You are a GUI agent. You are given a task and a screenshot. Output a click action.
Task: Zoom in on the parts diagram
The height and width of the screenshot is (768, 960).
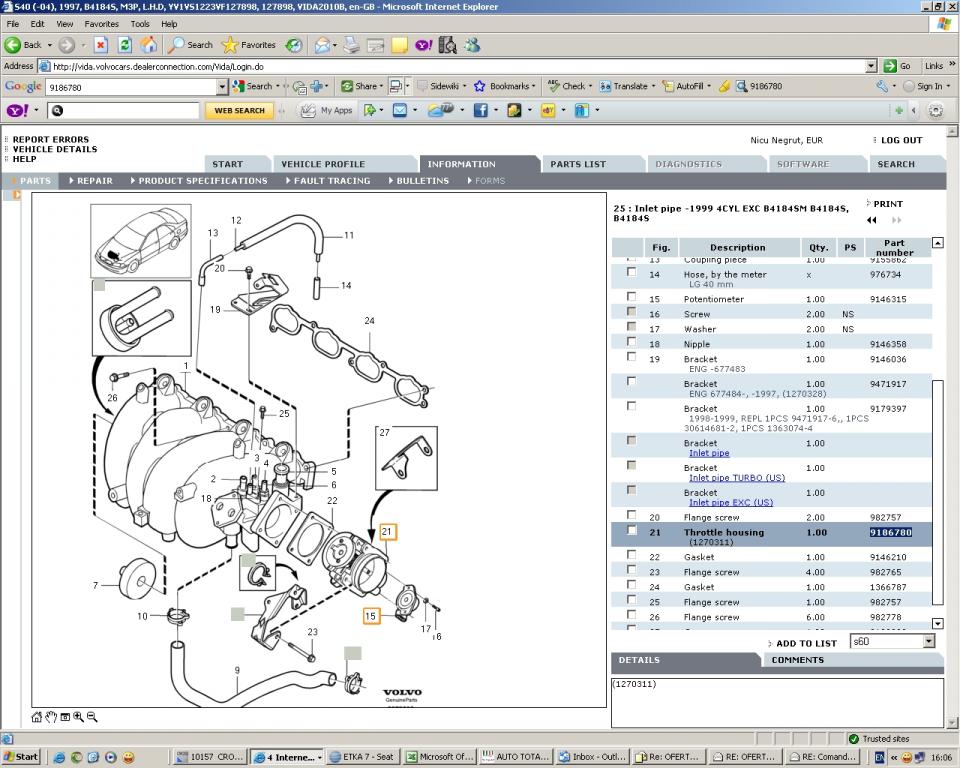click(x=78, y=717)
